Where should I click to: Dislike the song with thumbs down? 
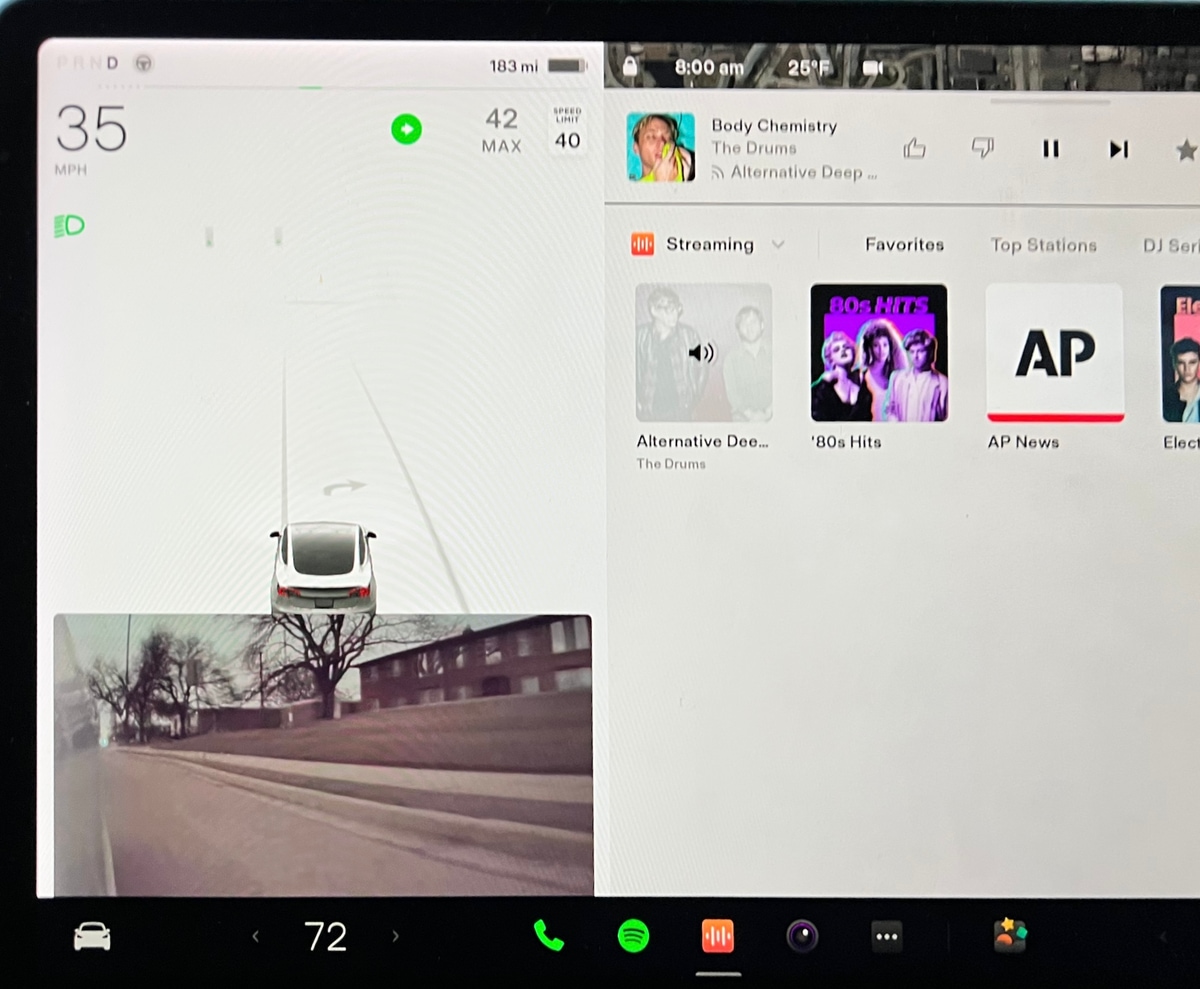coord(983,149)
